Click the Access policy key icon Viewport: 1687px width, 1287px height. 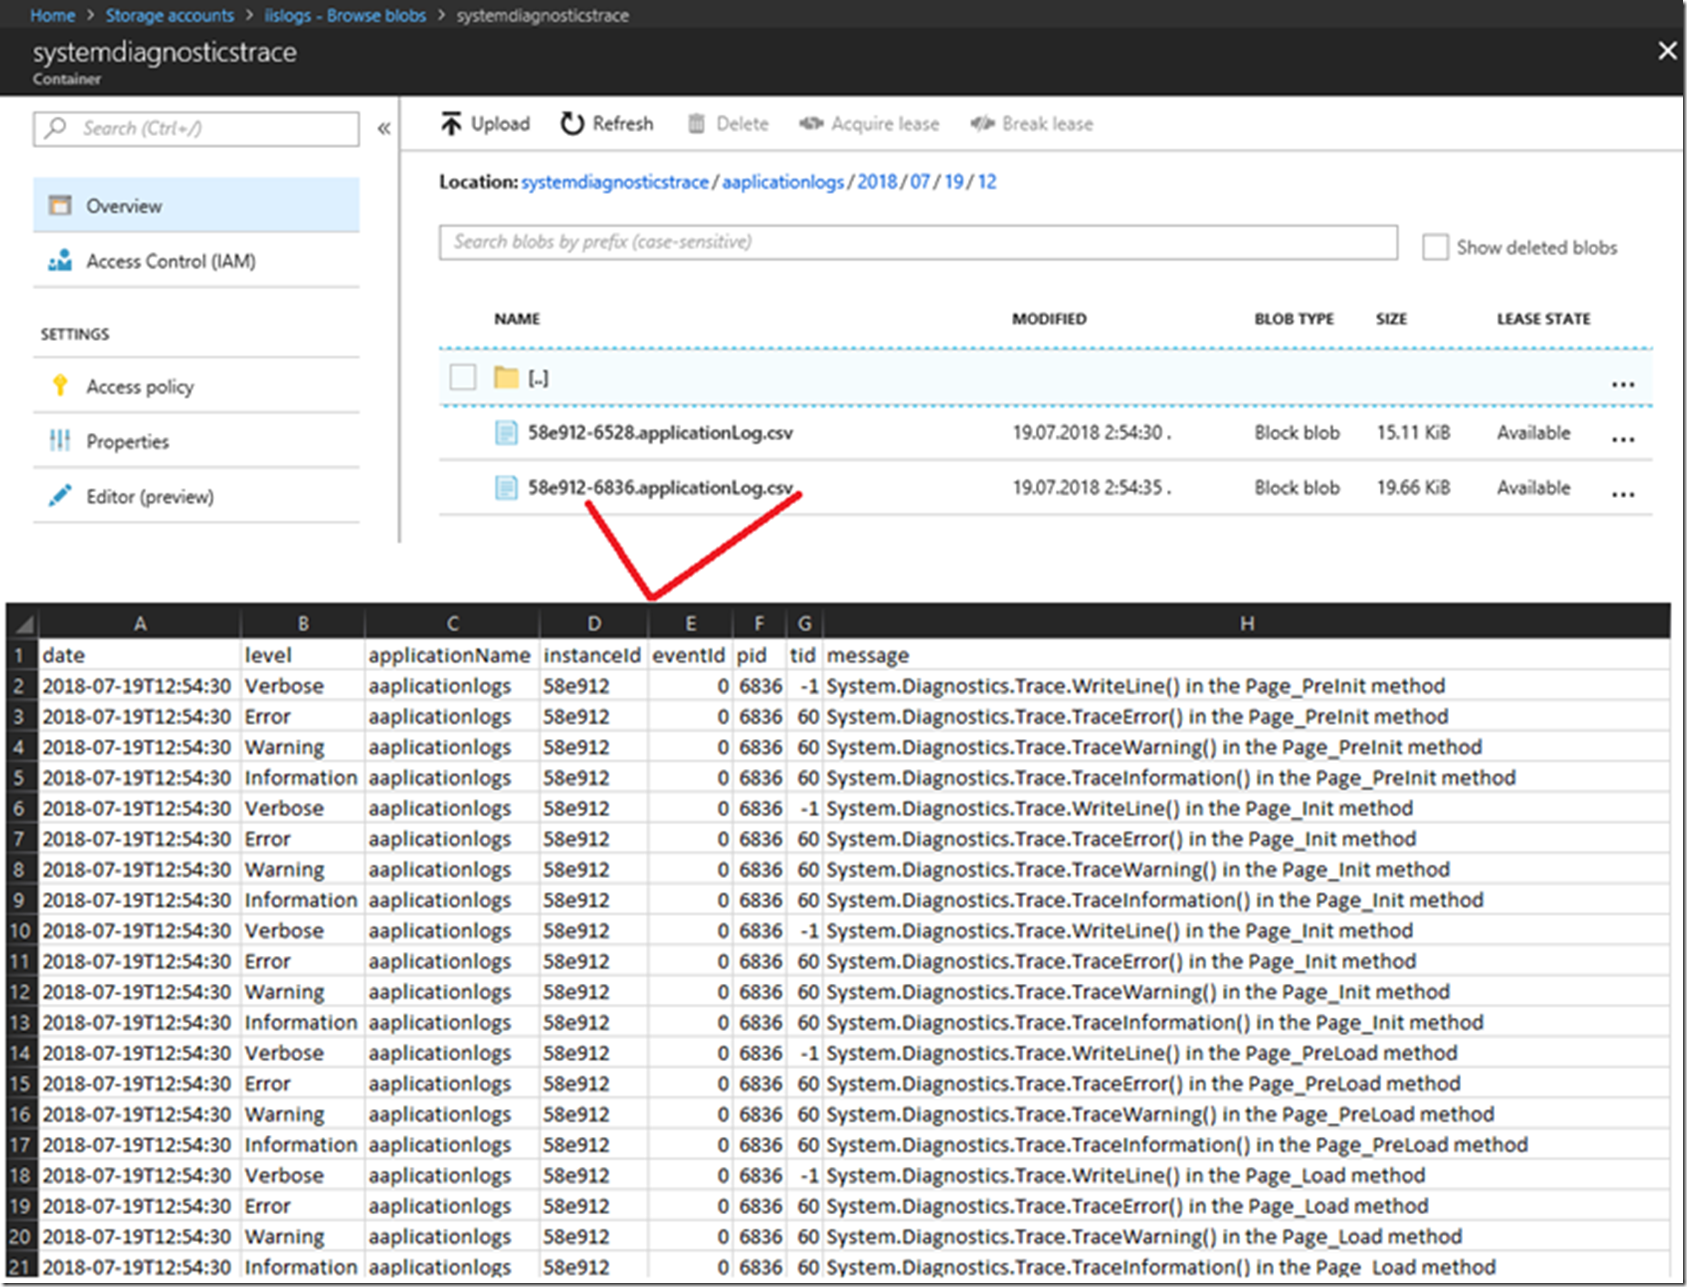click(60, 385)
